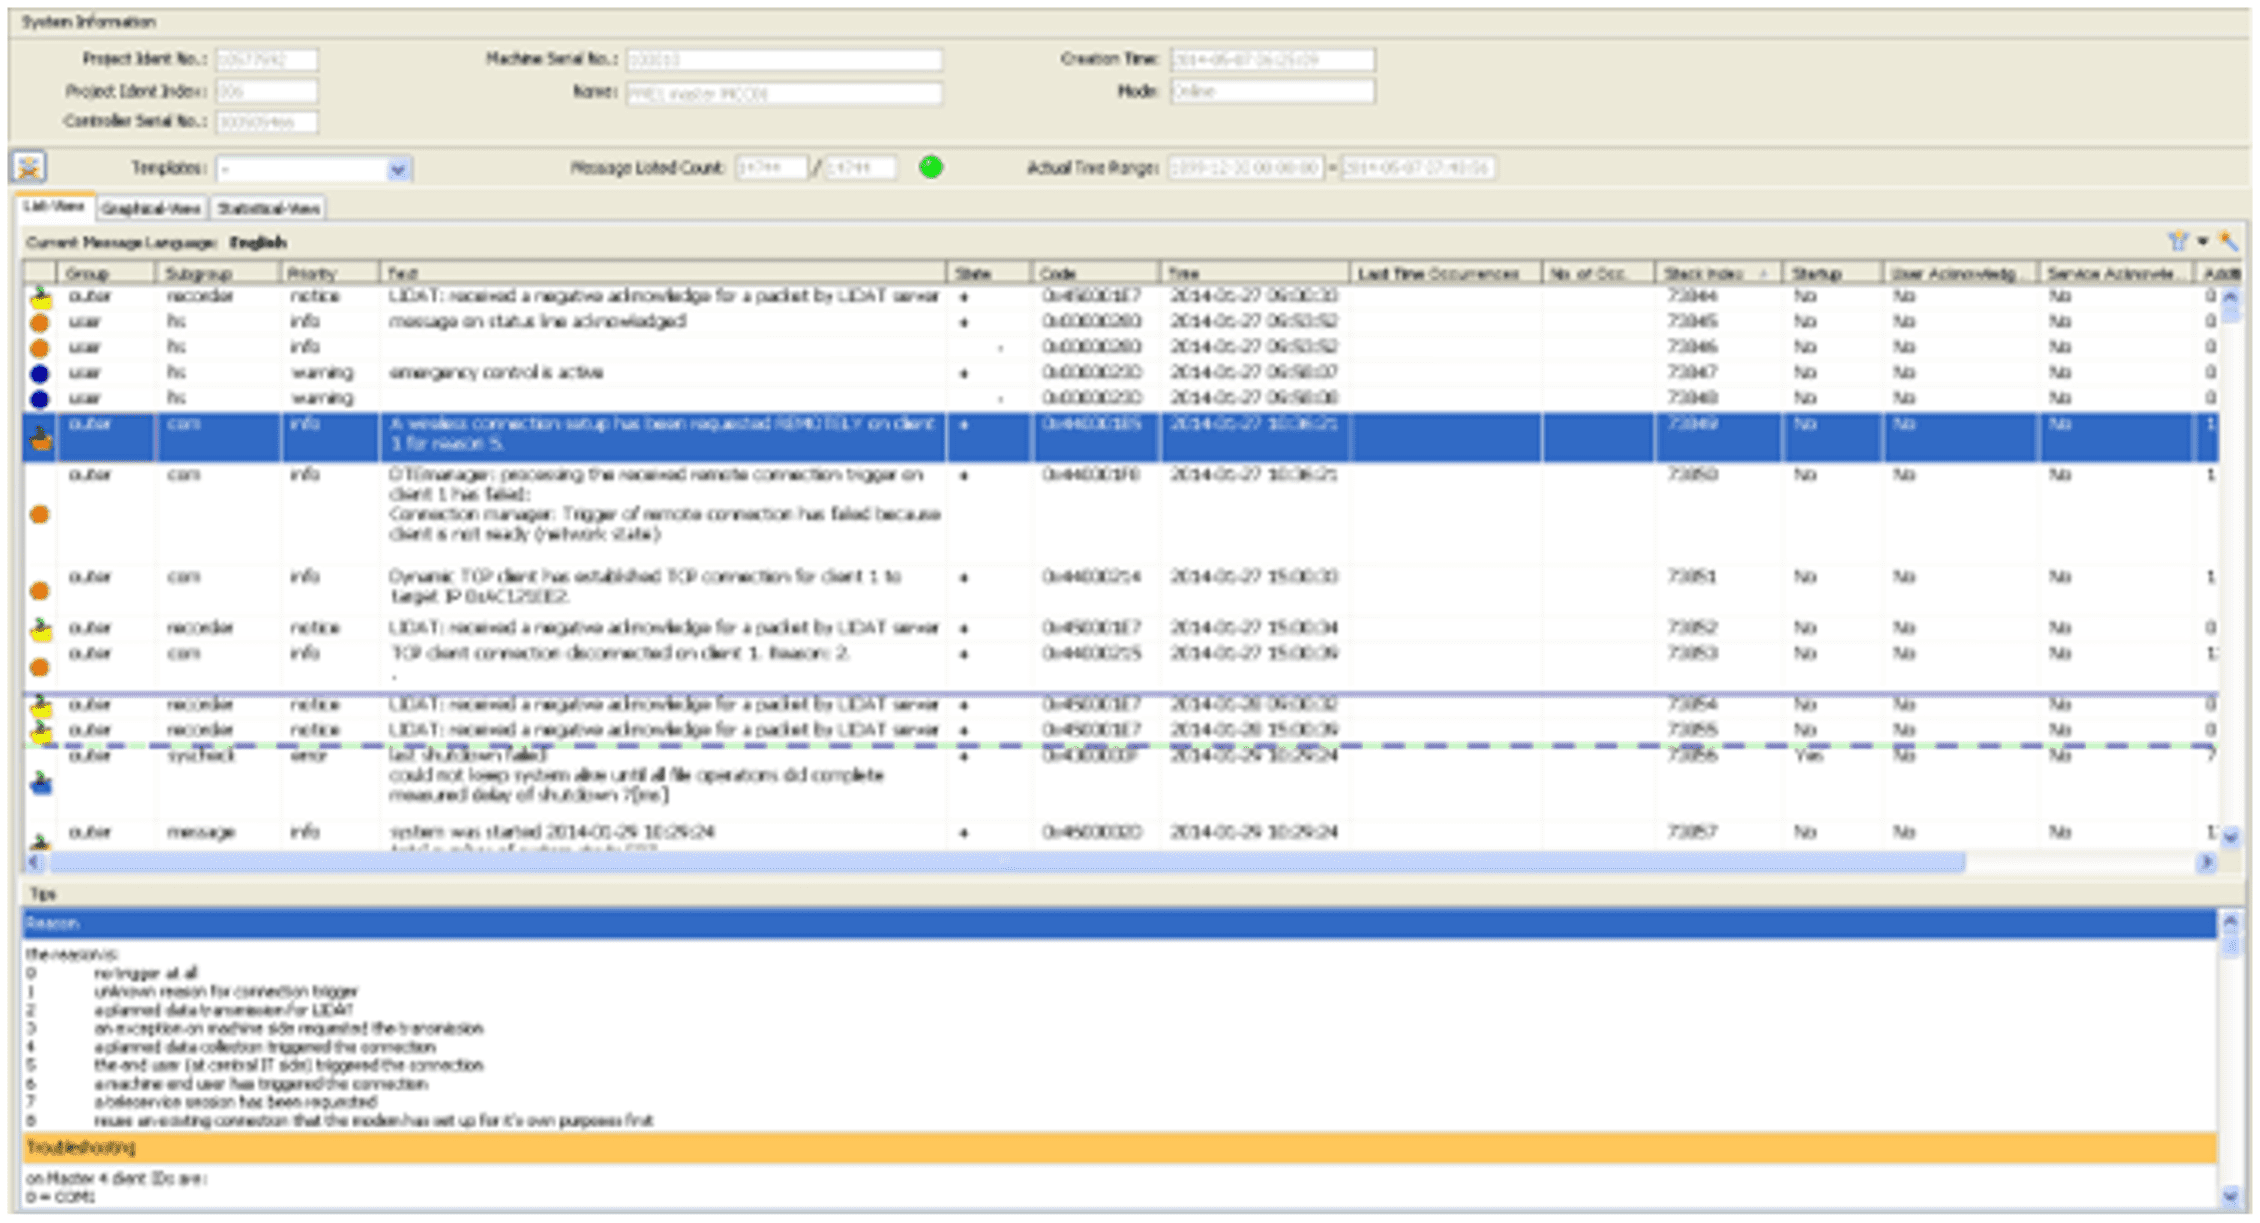Screen dimensions: 2260x1223
Task: Click the Startup column header
Action: pos(1832,273)
